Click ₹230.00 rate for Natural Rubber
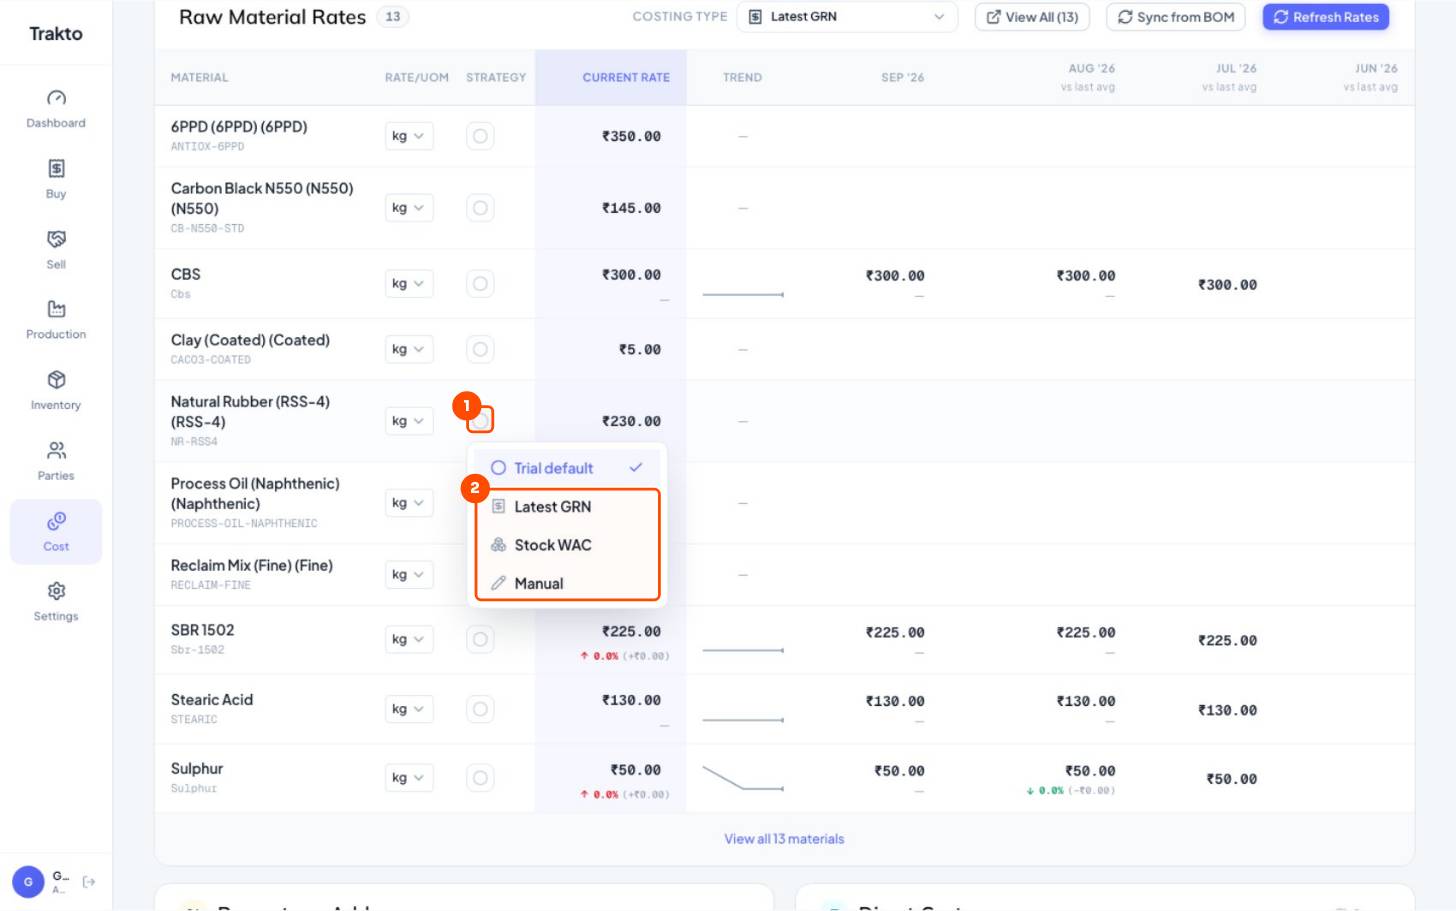 [x=631, y=421]
